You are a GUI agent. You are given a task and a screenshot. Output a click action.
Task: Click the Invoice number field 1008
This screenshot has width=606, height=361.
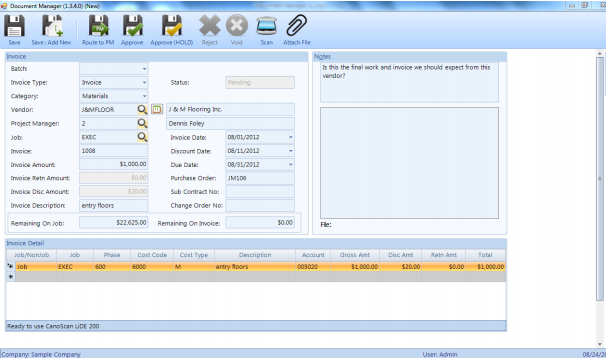point(114,151)
